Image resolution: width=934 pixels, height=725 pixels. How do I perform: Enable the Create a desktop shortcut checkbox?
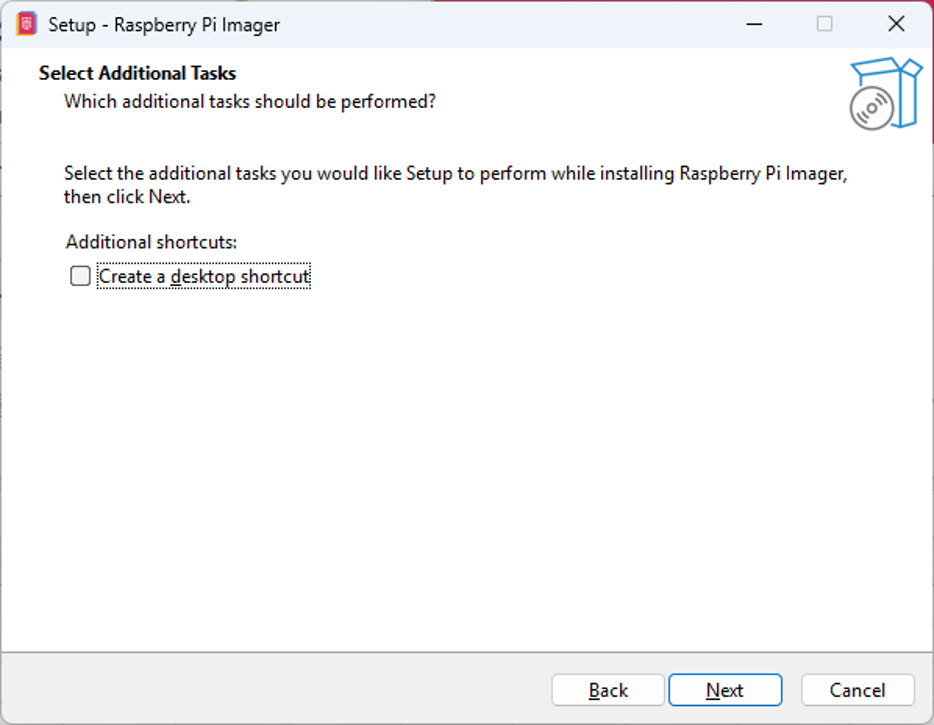click(80, 276)
